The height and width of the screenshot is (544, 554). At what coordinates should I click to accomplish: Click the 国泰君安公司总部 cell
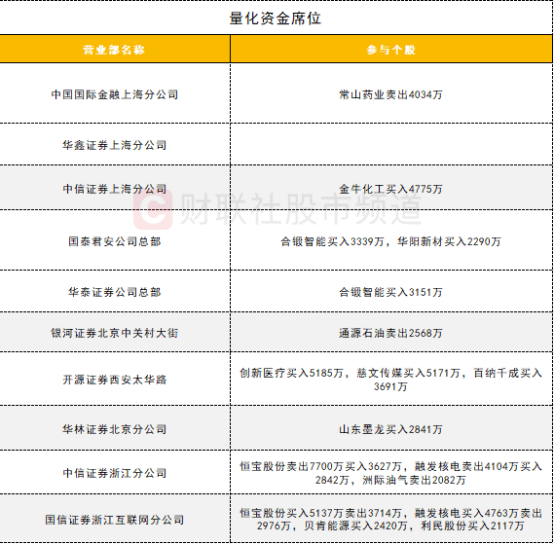pos(114,241)
